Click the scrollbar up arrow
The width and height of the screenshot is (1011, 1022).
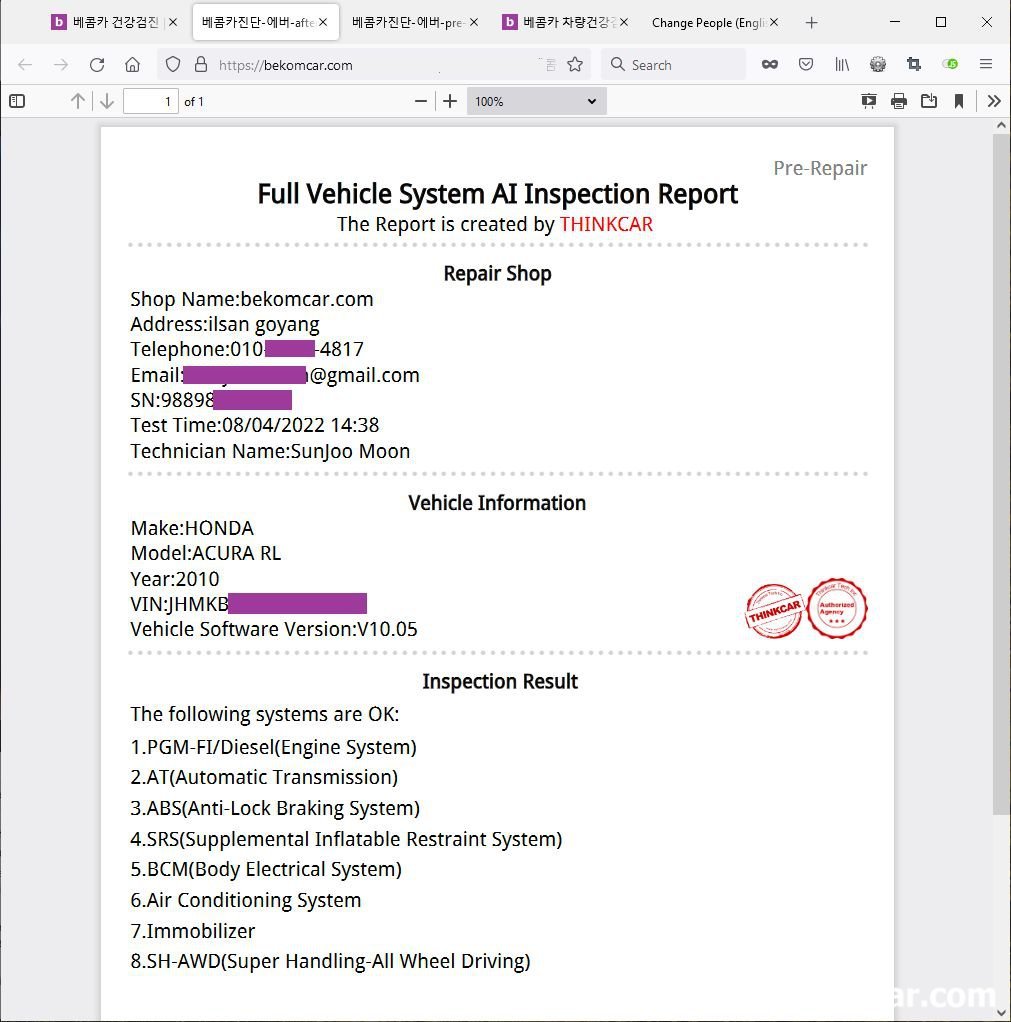[1001, 125]
